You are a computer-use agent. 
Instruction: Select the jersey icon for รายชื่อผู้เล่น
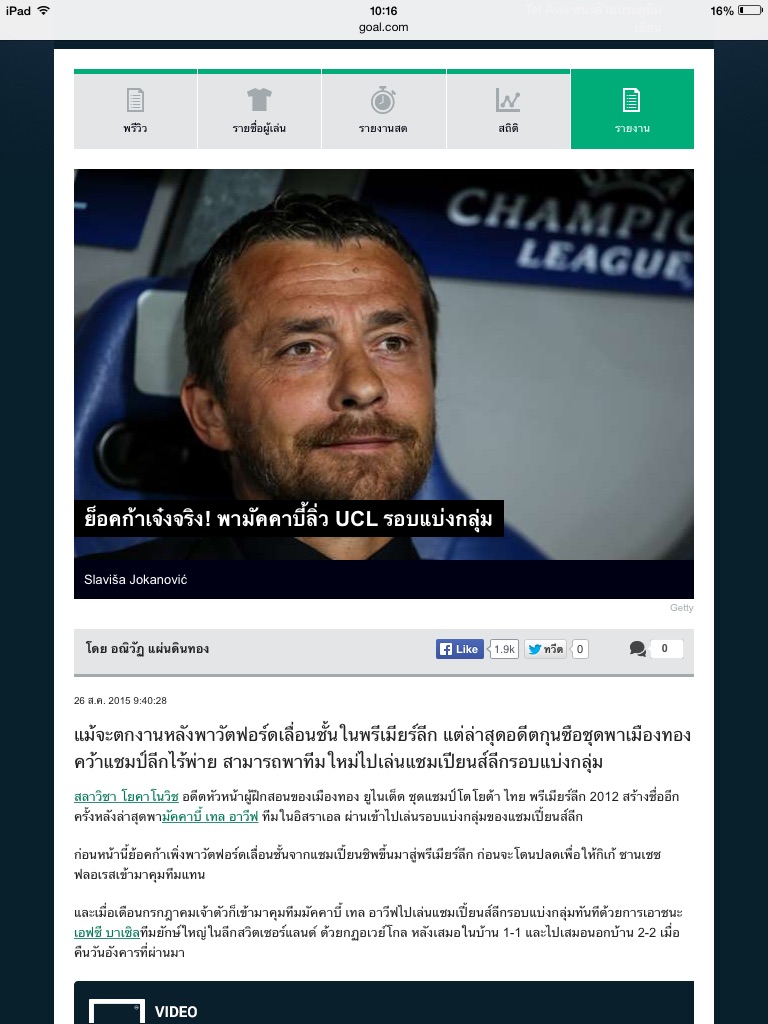coord(259,100)
